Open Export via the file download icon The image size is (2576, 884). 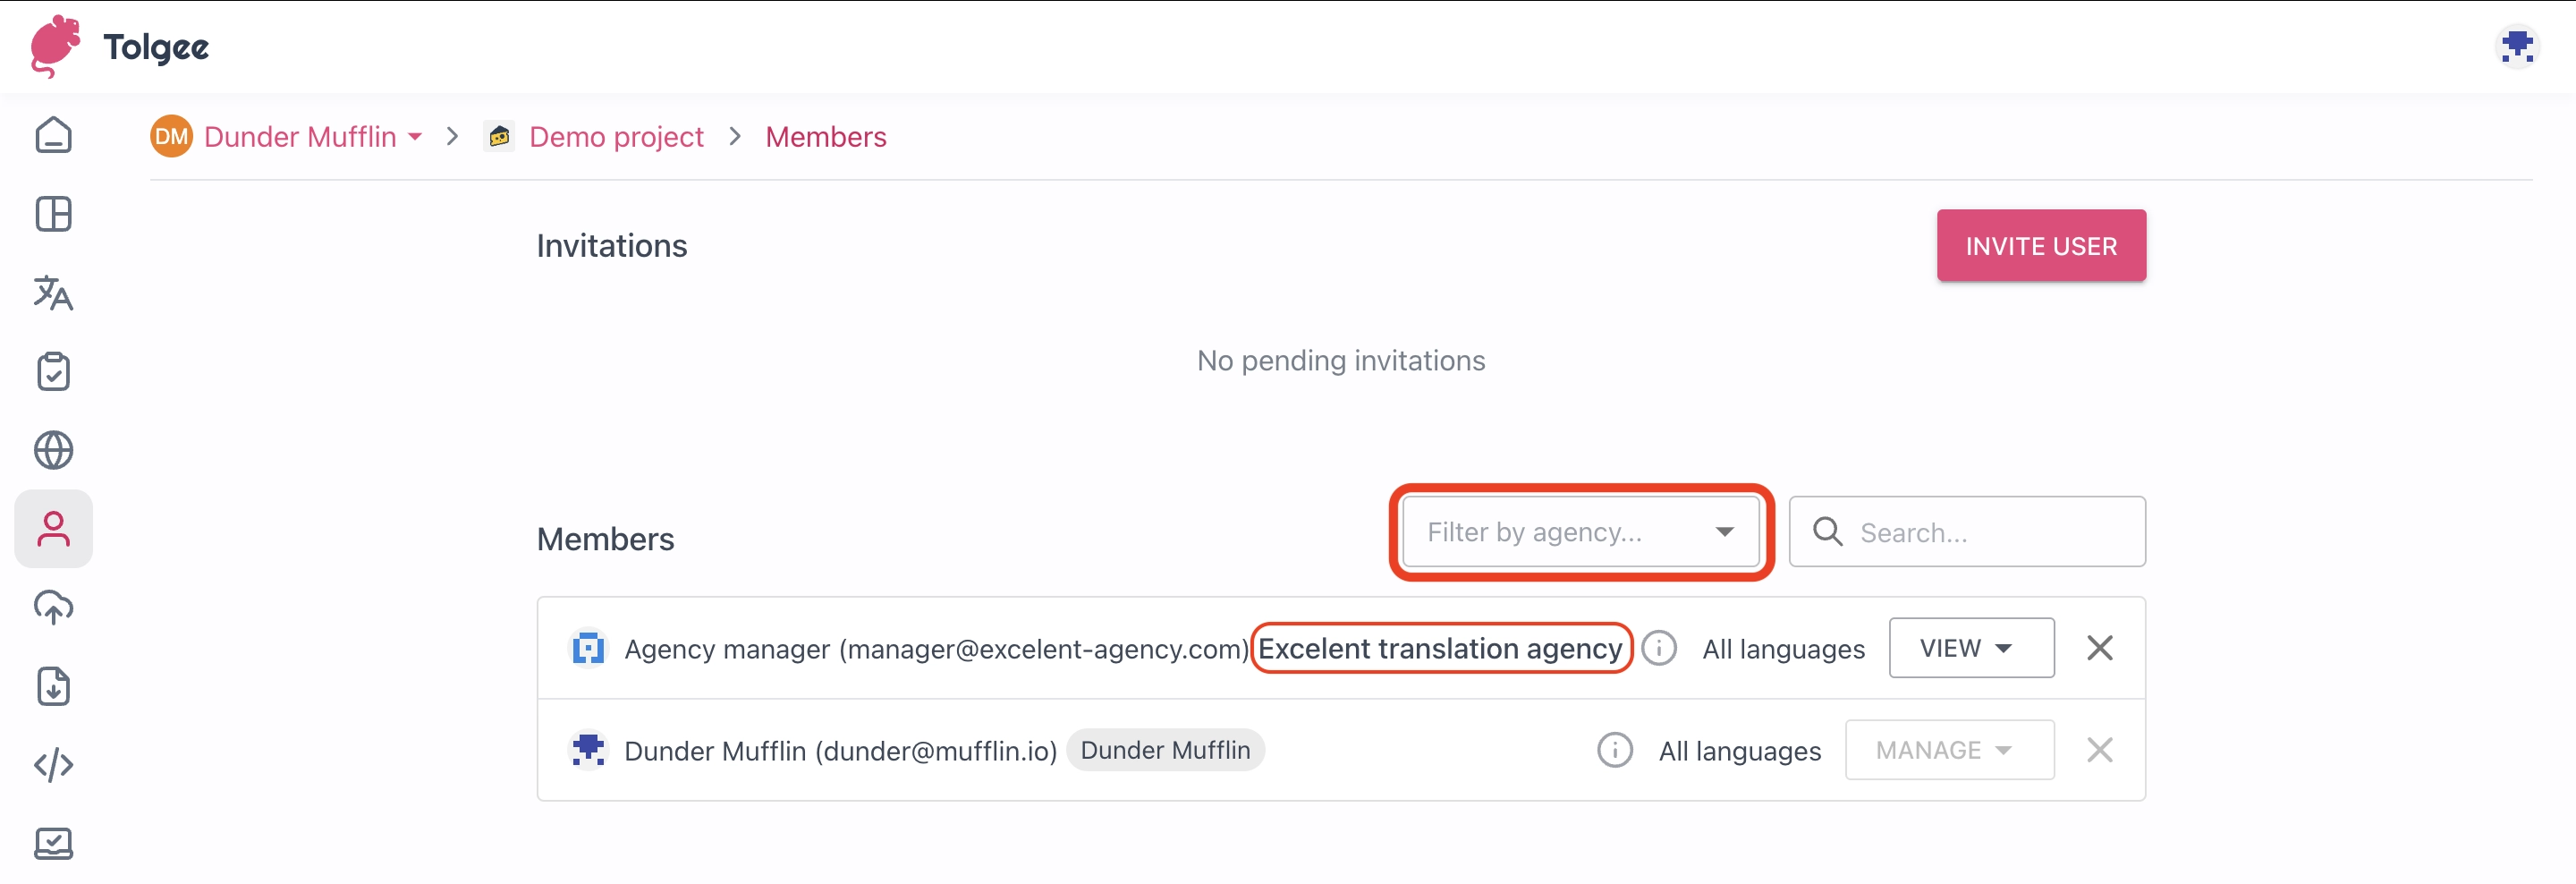pos(53,686)
